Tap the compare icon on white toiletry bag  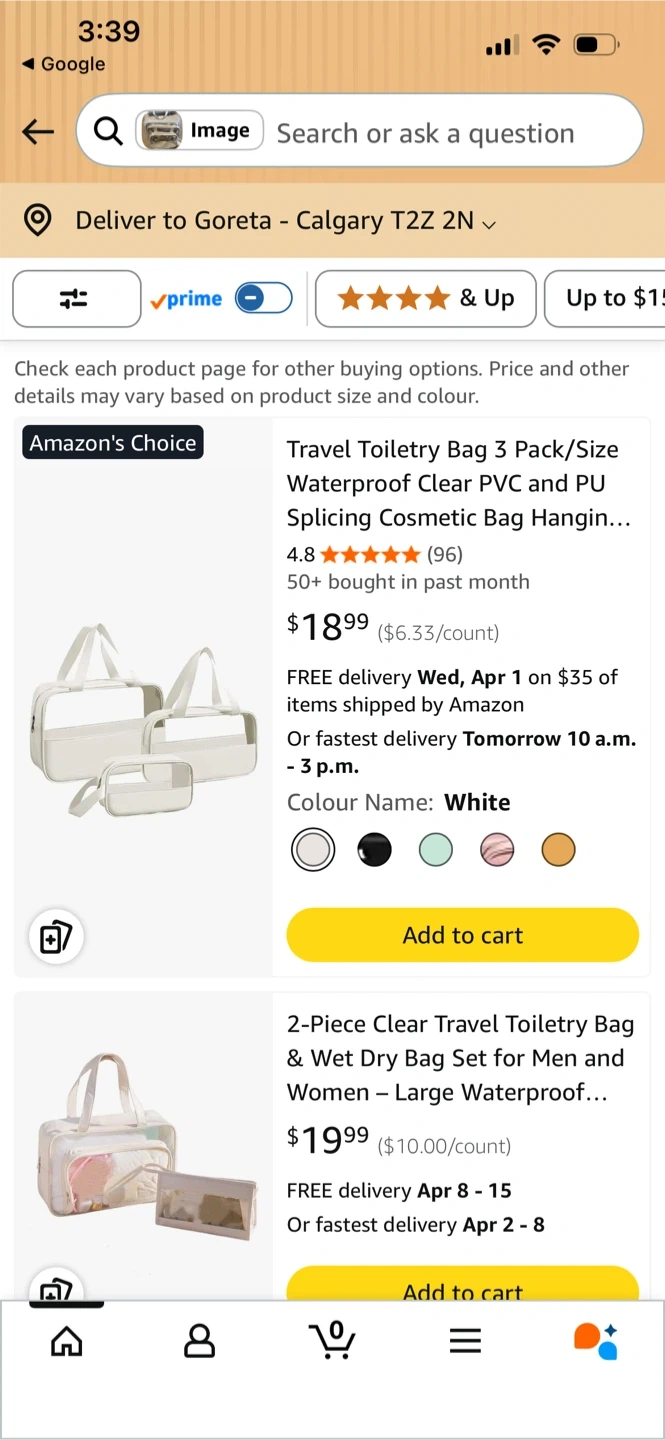coord(56,937)
